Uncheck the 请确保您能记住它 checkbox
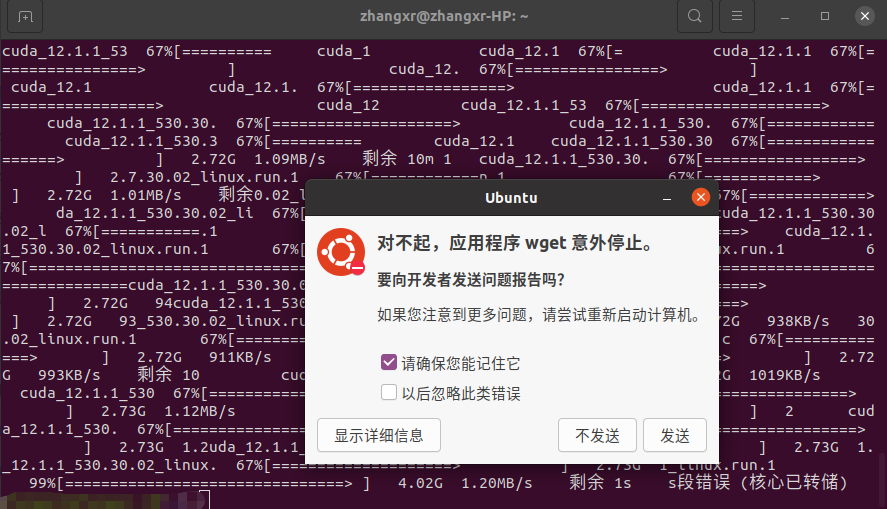This screenshot has width=887, height=509. pos(389,362)
